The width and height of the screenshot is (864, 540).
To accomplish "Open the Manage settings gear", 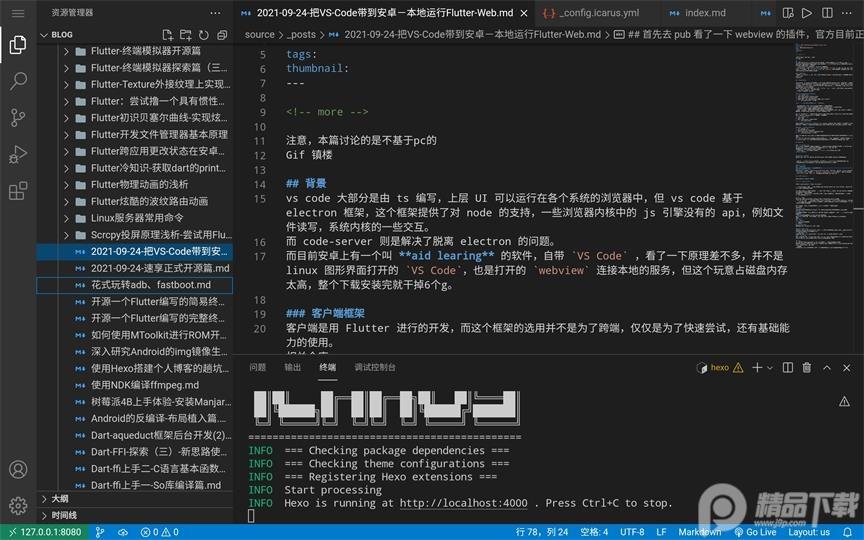I will (x=17, y=505).
